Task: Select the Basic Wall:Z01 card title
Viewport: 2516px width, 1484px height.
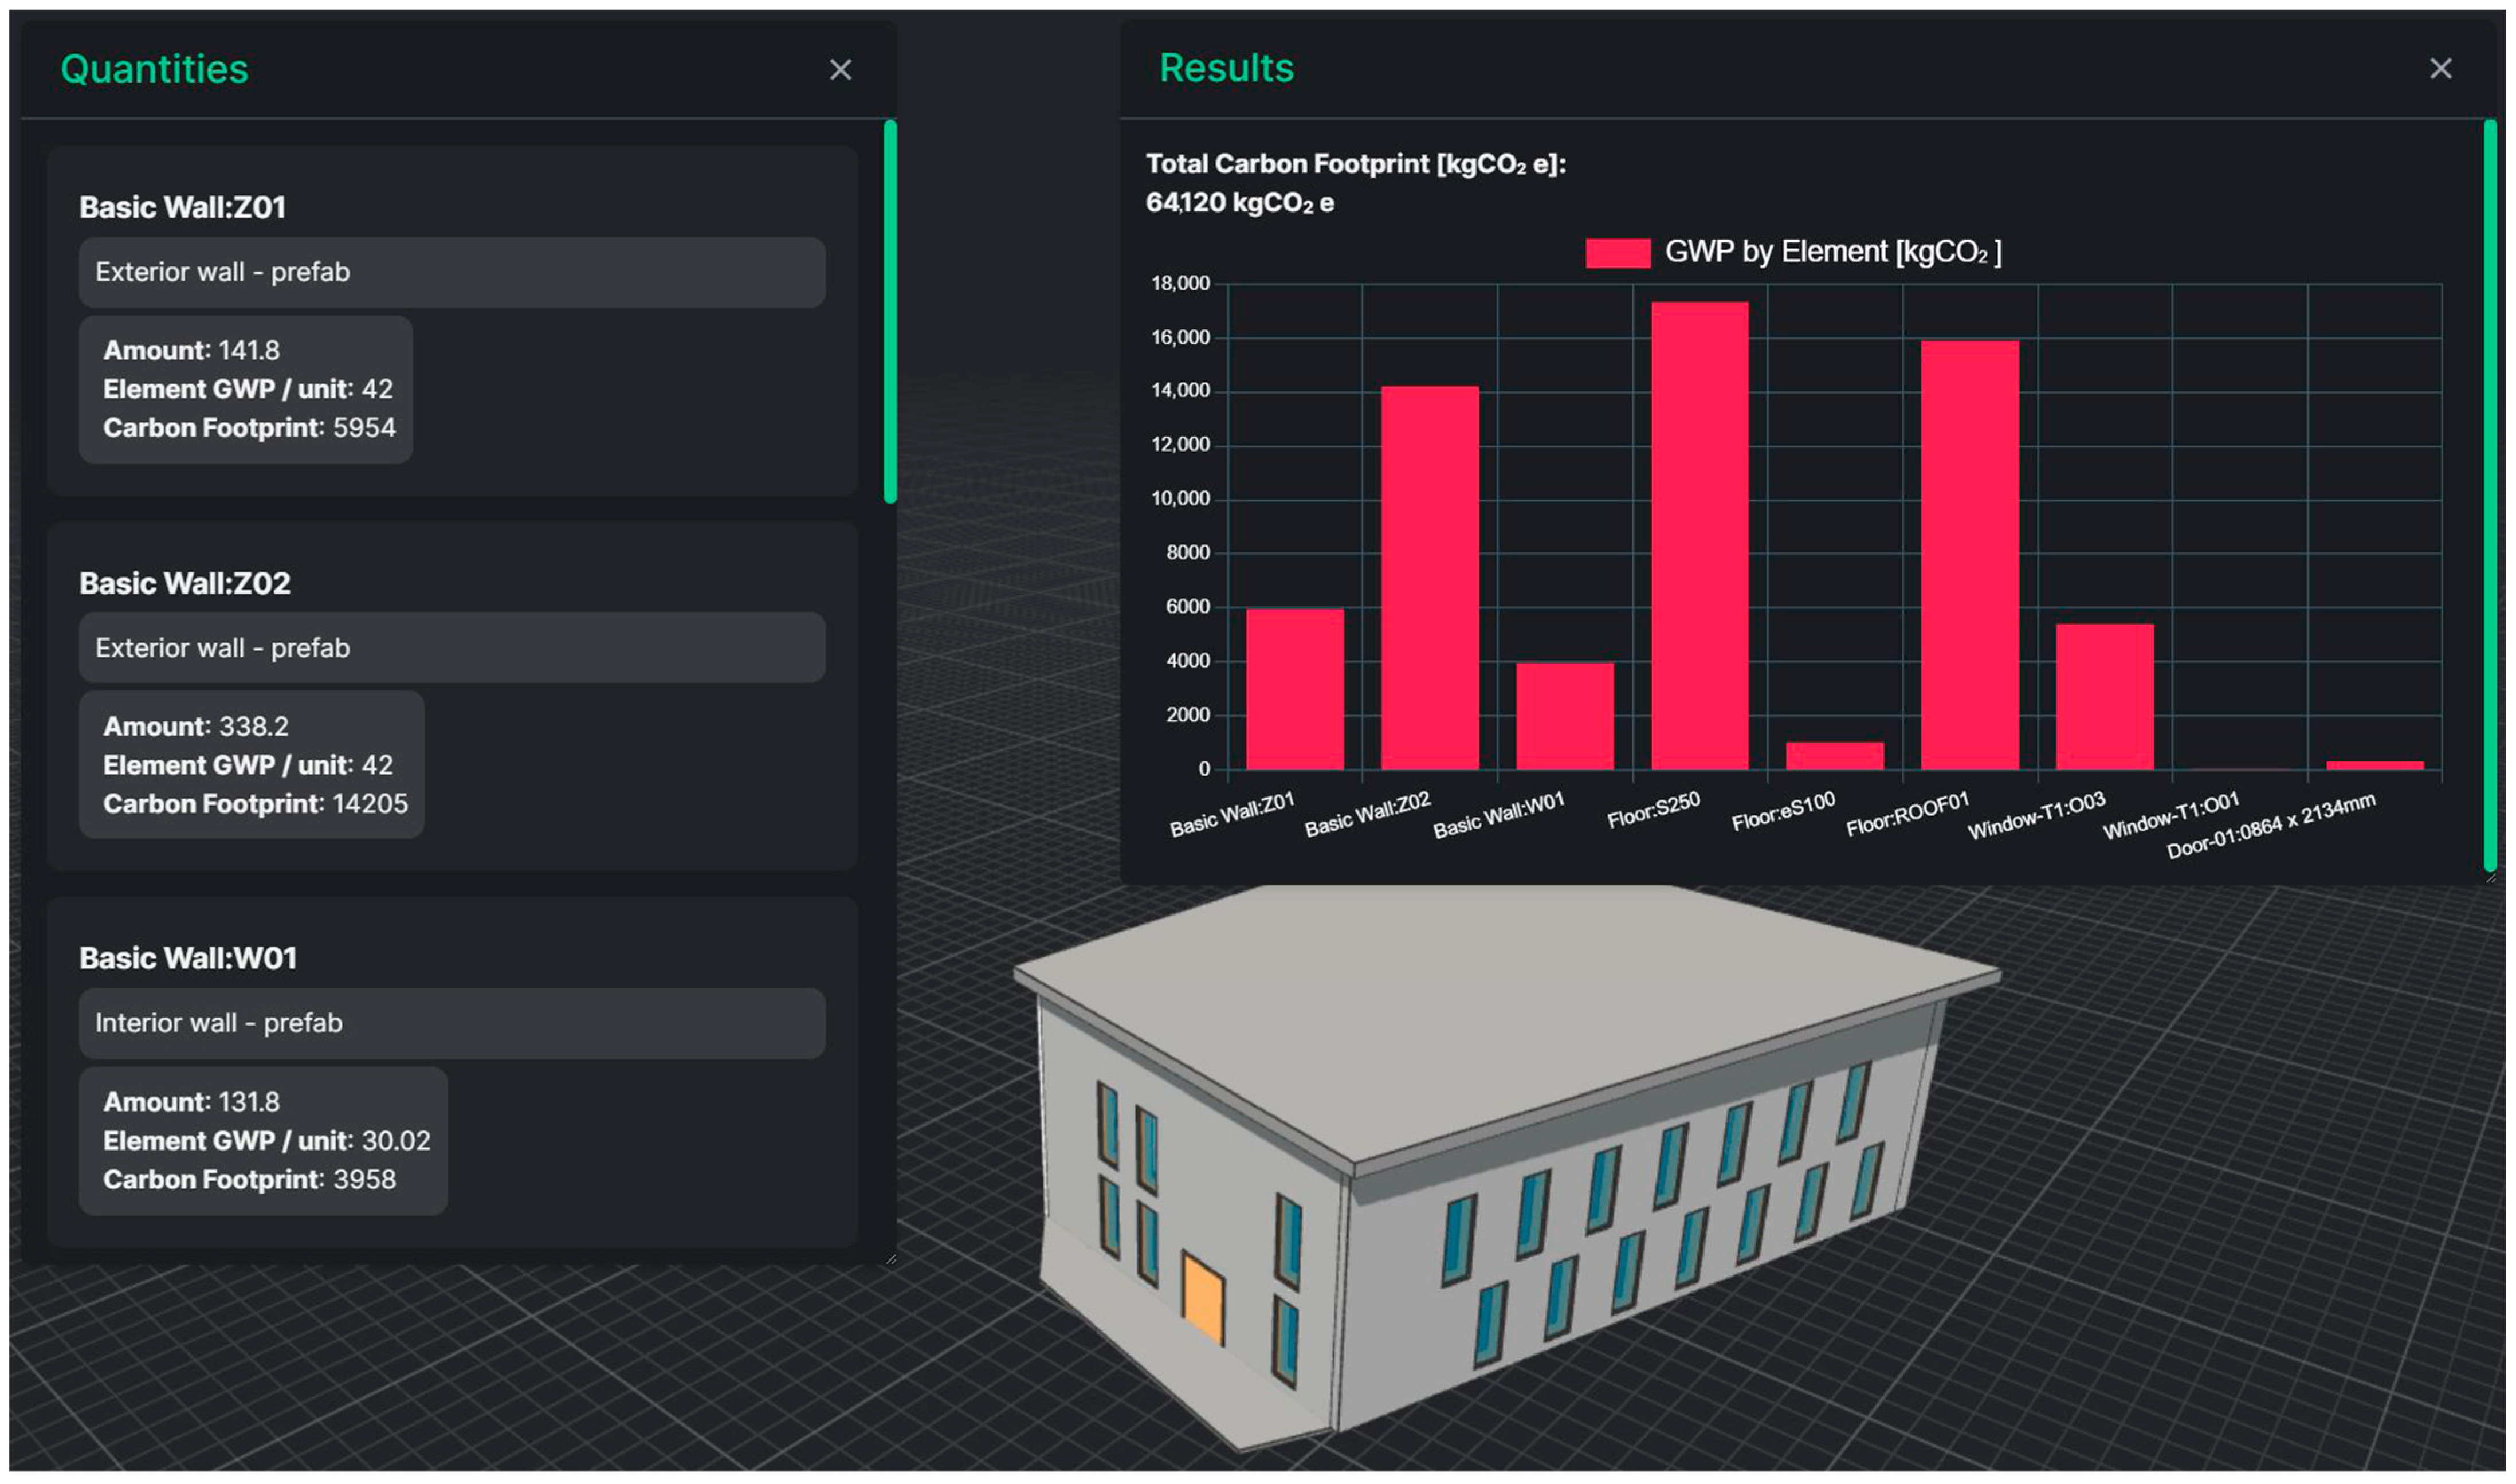Action: pyautogui.click(x=183, y=207)
